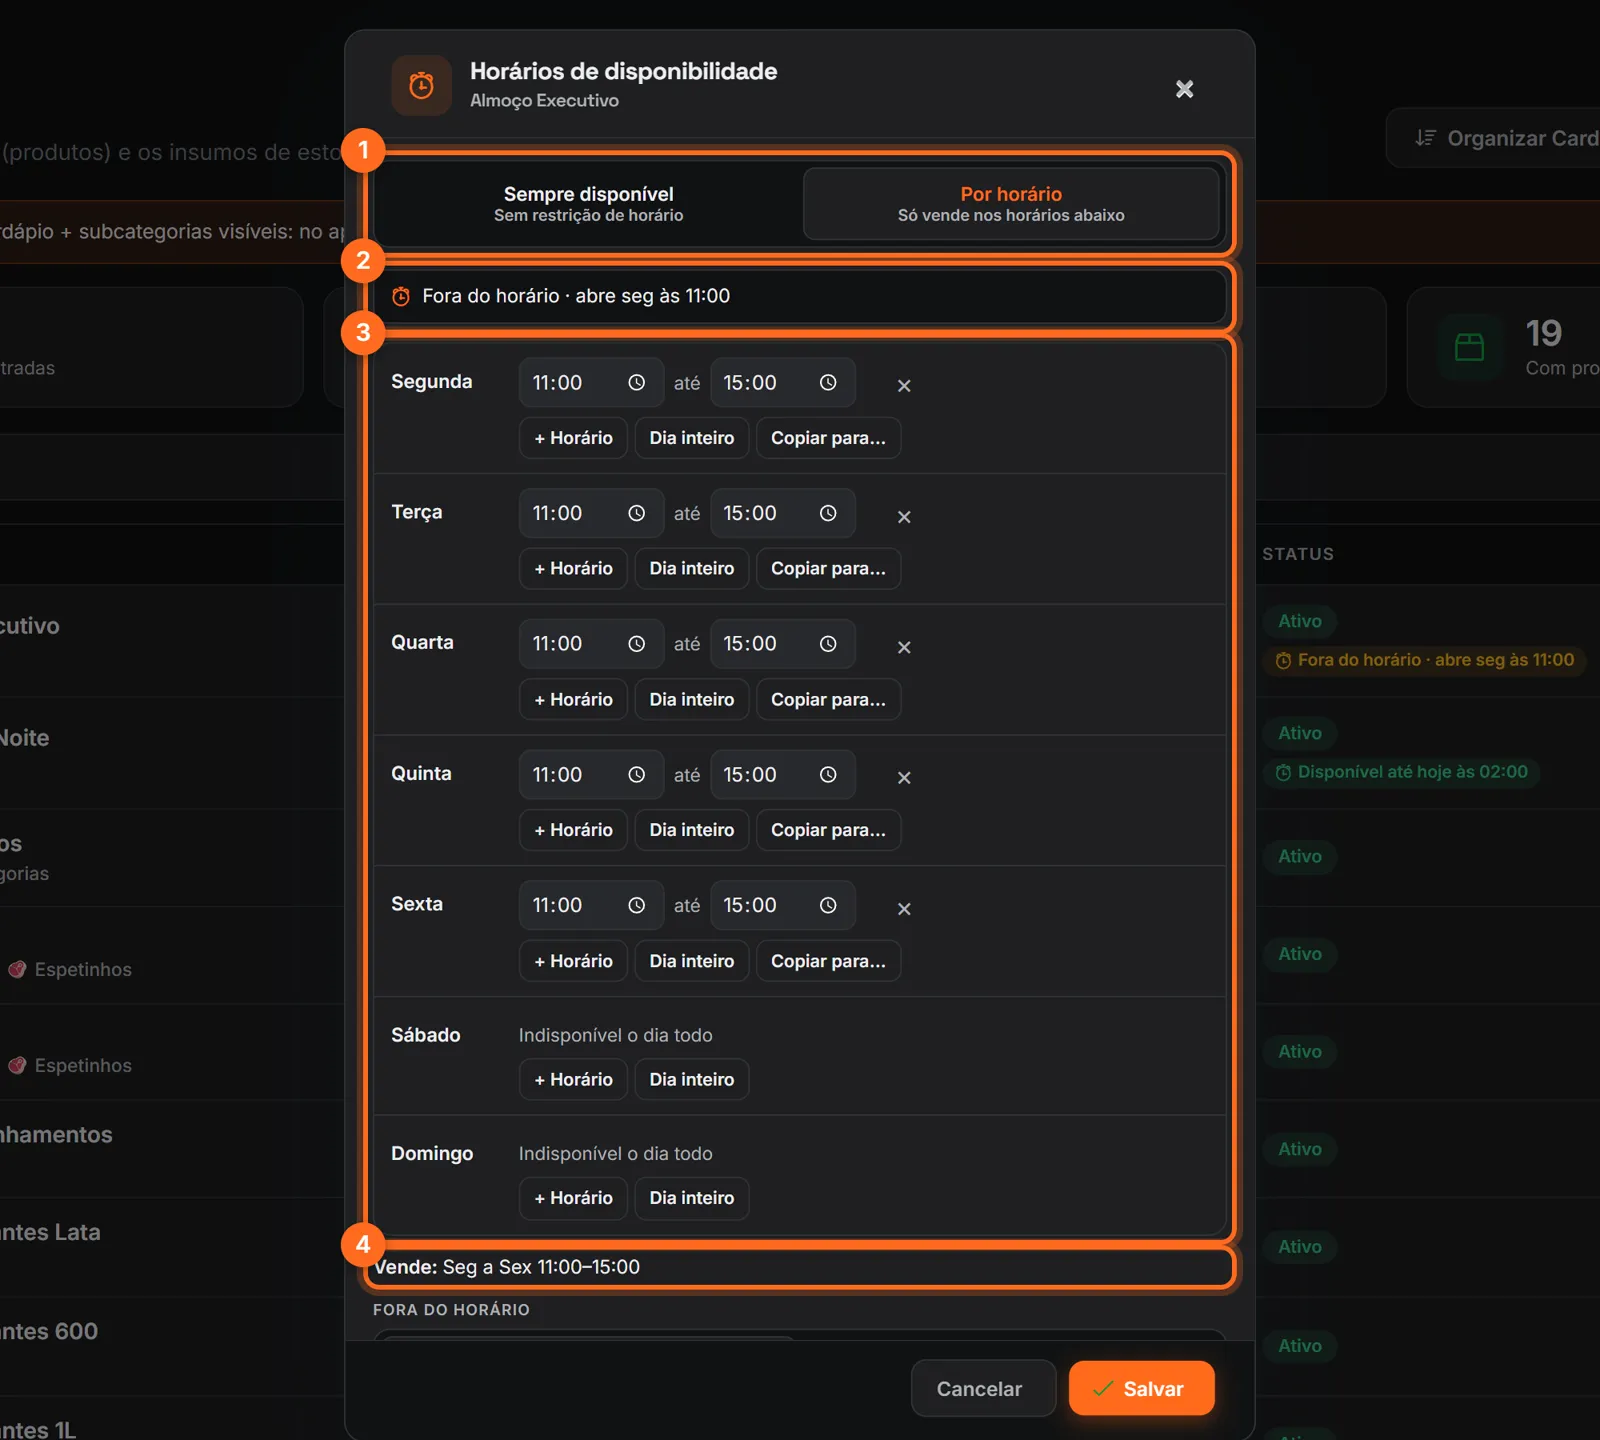
Task: Add a new Horário to Sábado
Action: (x=573, y=1079)
